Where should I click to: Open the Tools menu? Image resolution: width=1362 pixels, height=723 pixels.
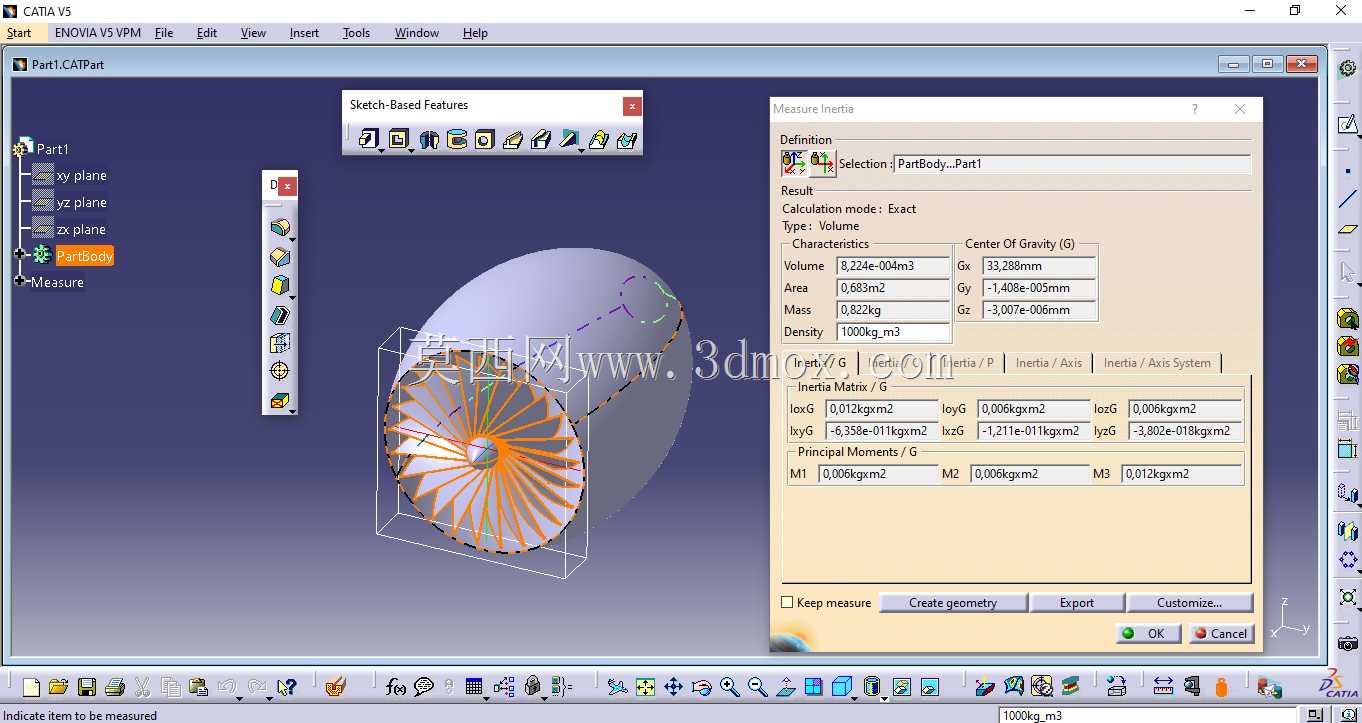356,33
